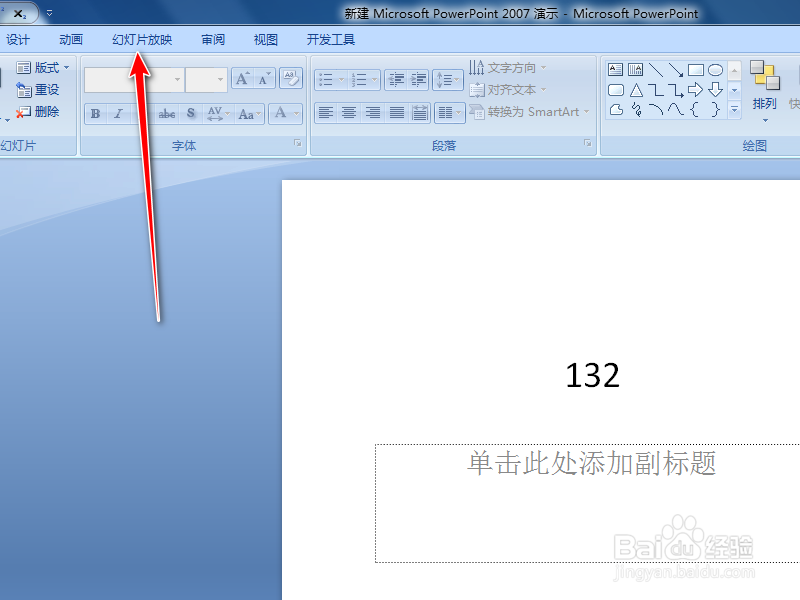Increase font size with the large A icon
Viewport: 800px width, 600px height.
pos(242,79)
